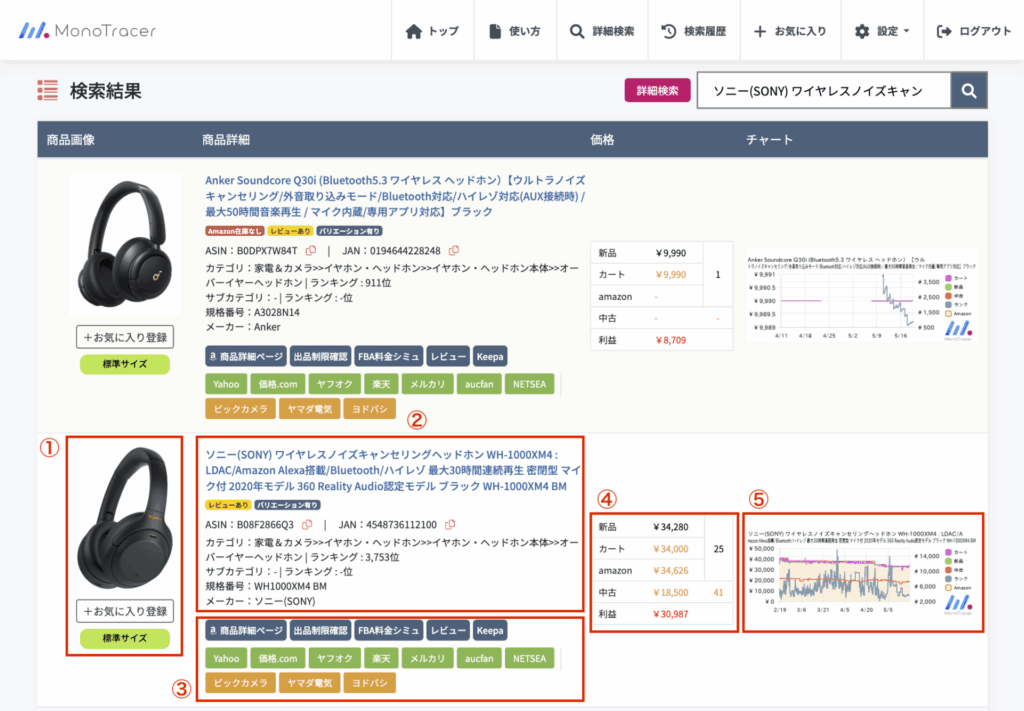Open the Sony WH-1000XM4 price chart

(861, 572)
